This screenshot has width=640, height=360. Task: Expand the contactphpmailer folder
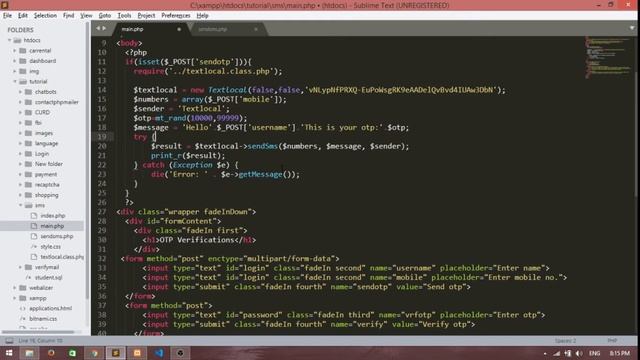pos(20,102)
